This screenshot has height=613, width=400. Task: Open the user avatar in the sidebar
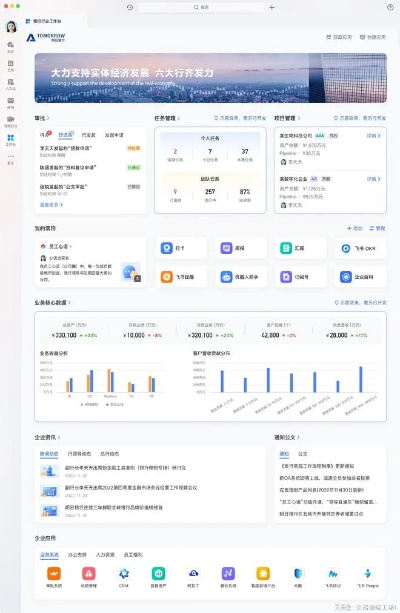point(11,27)
